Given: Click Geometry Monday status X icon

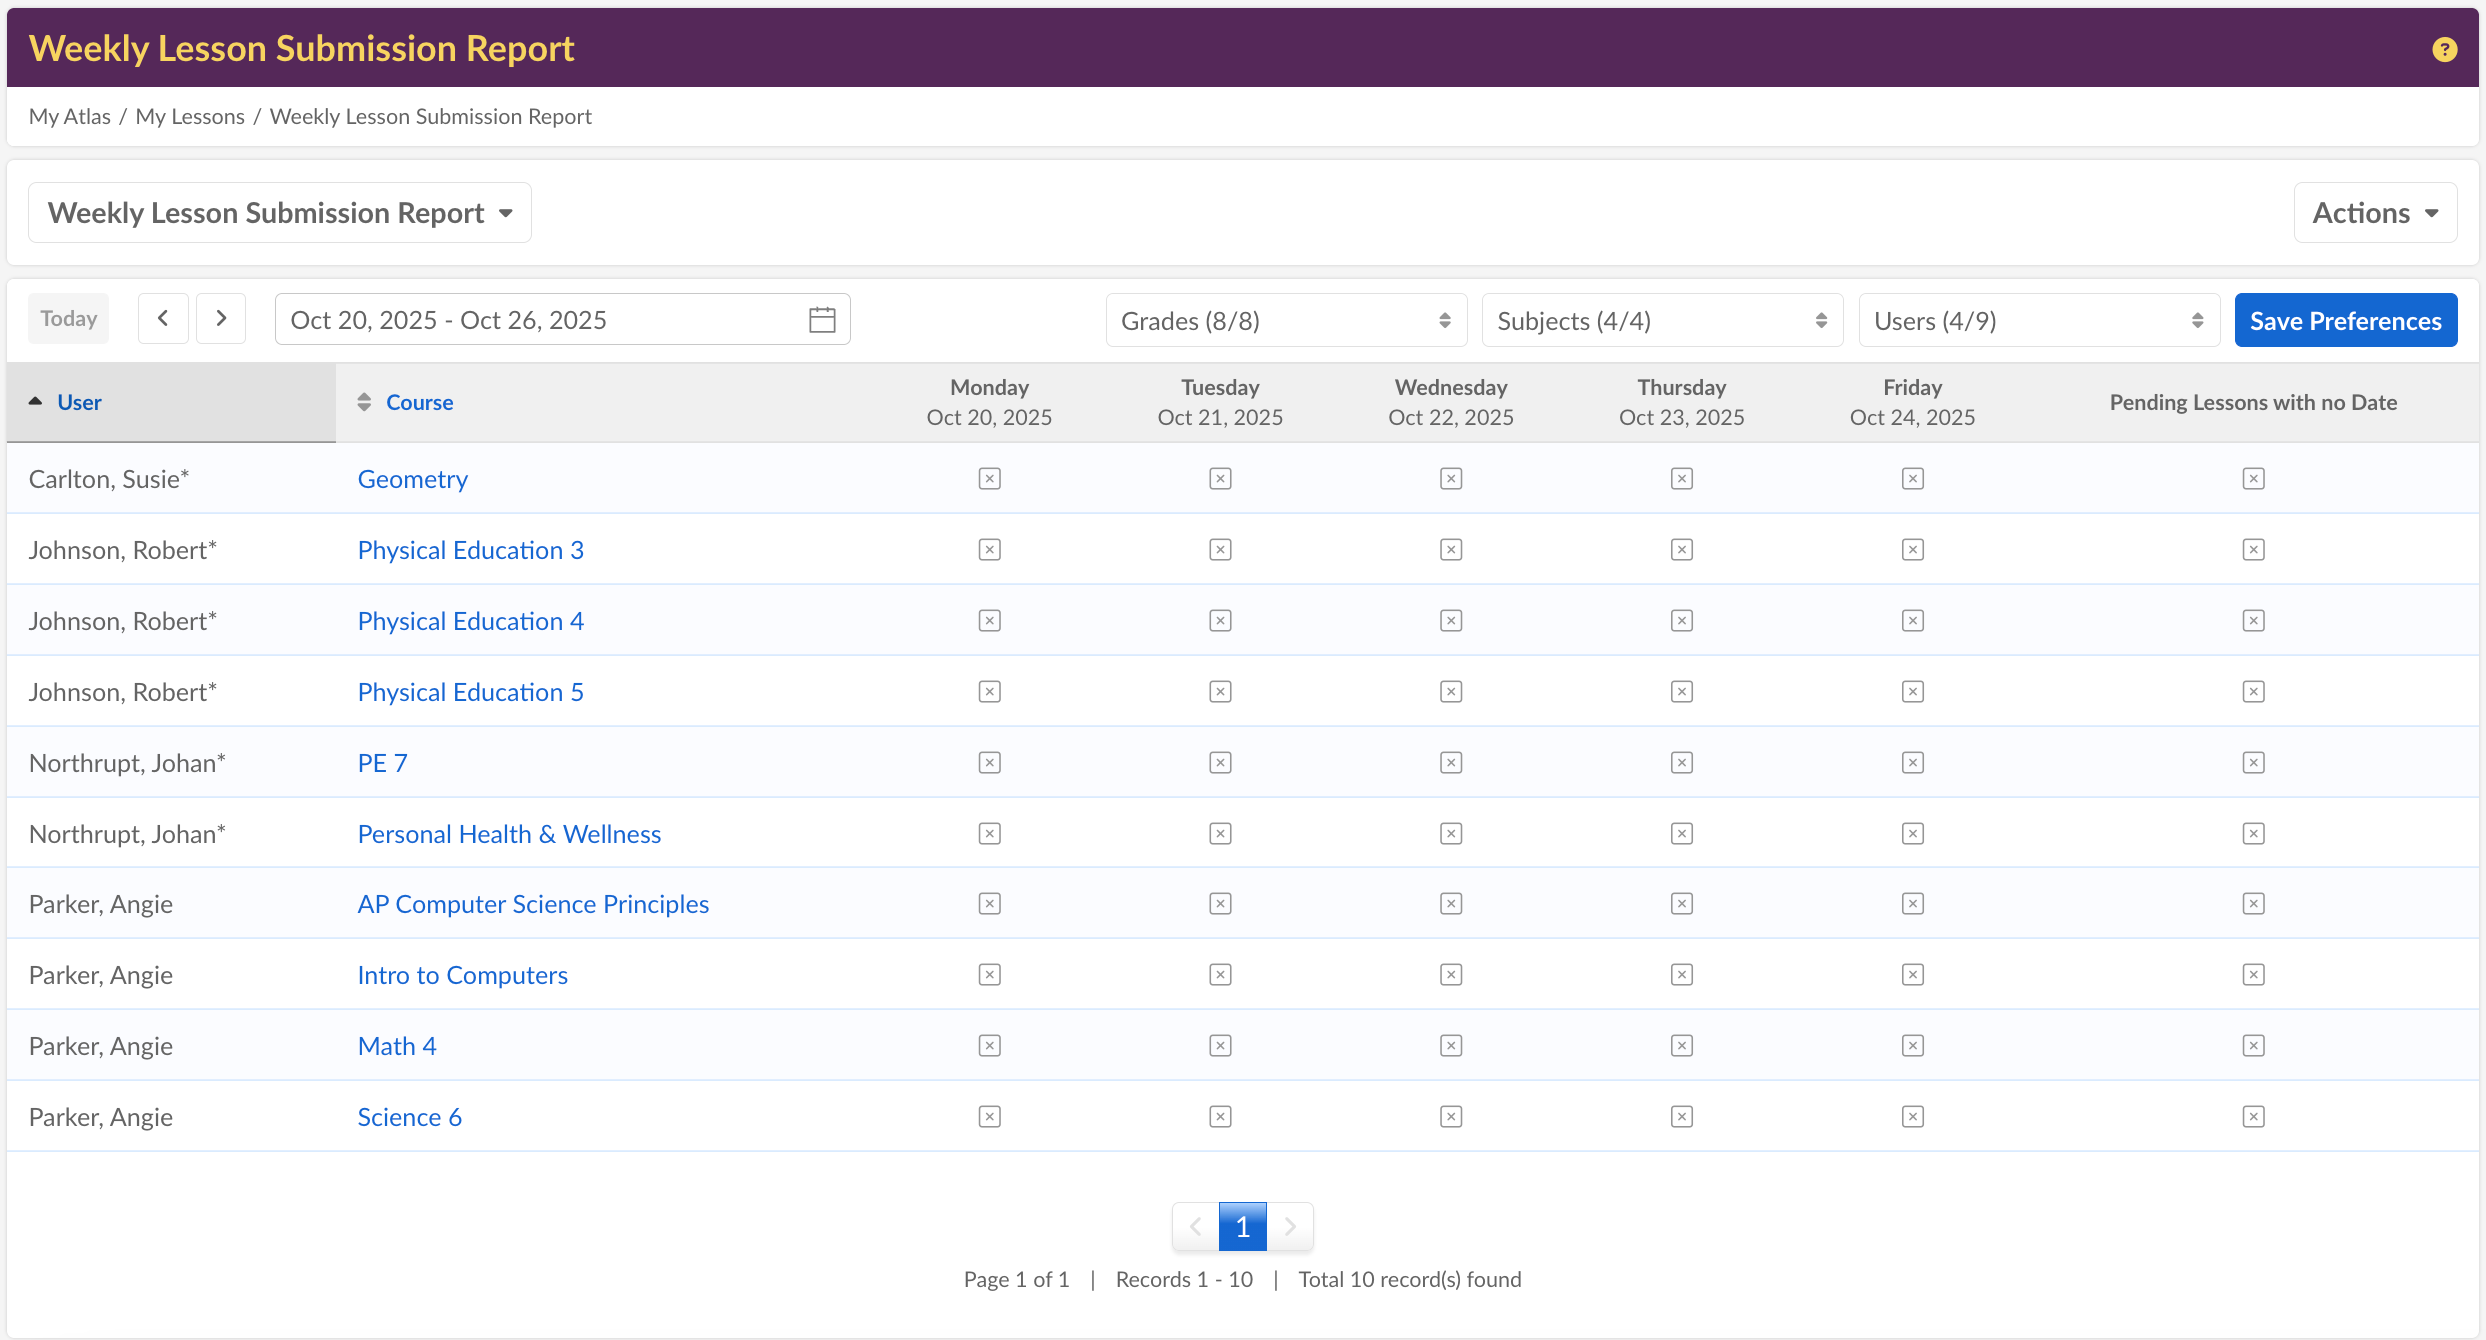Looking at the screenshot, I should [x=989, y=479].
